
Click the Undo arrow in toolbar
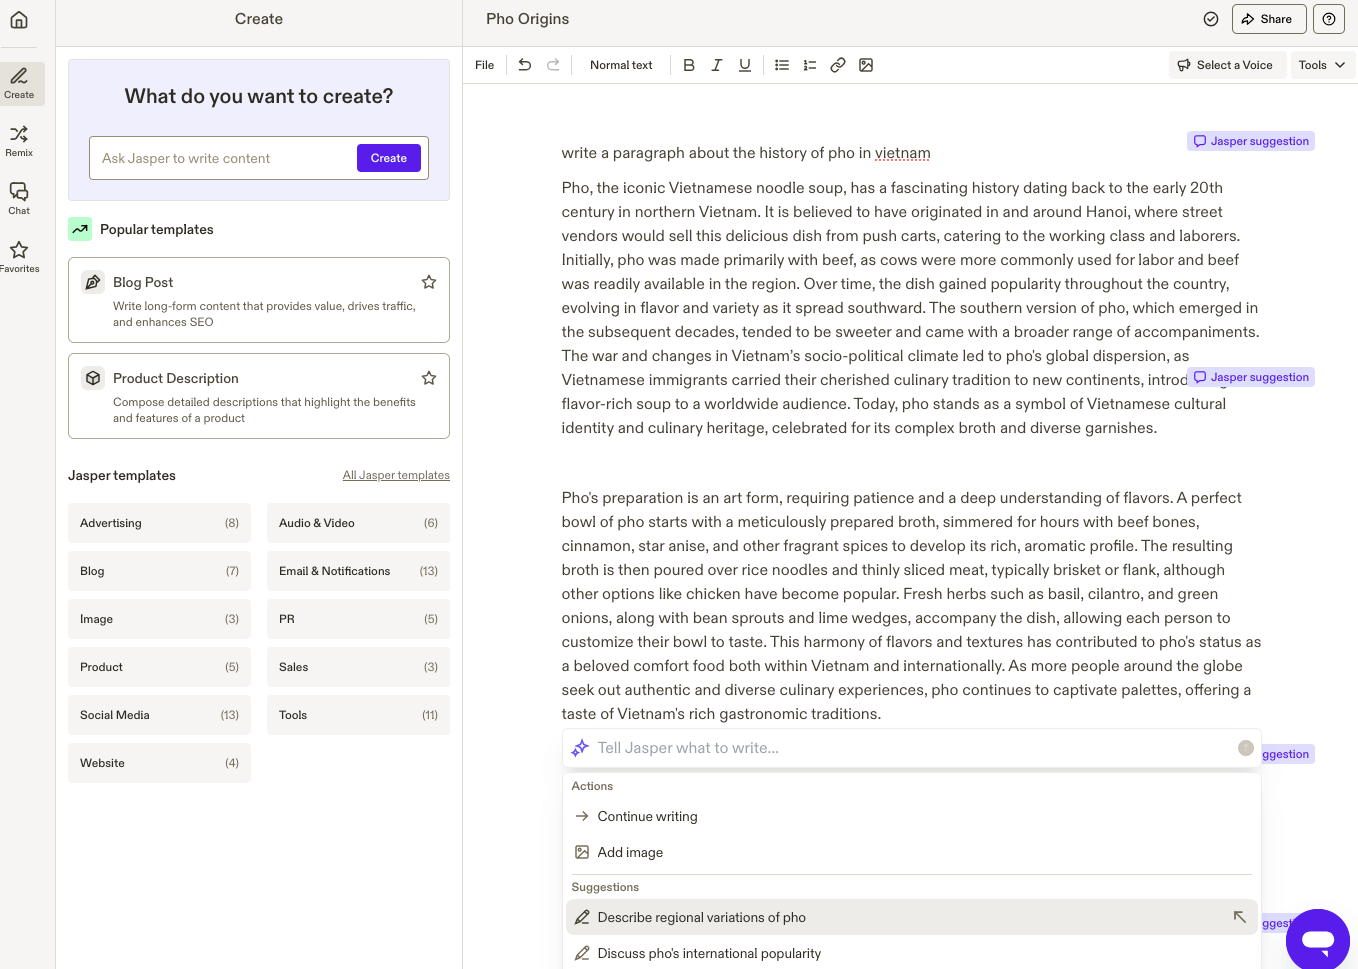click(525, 65)
